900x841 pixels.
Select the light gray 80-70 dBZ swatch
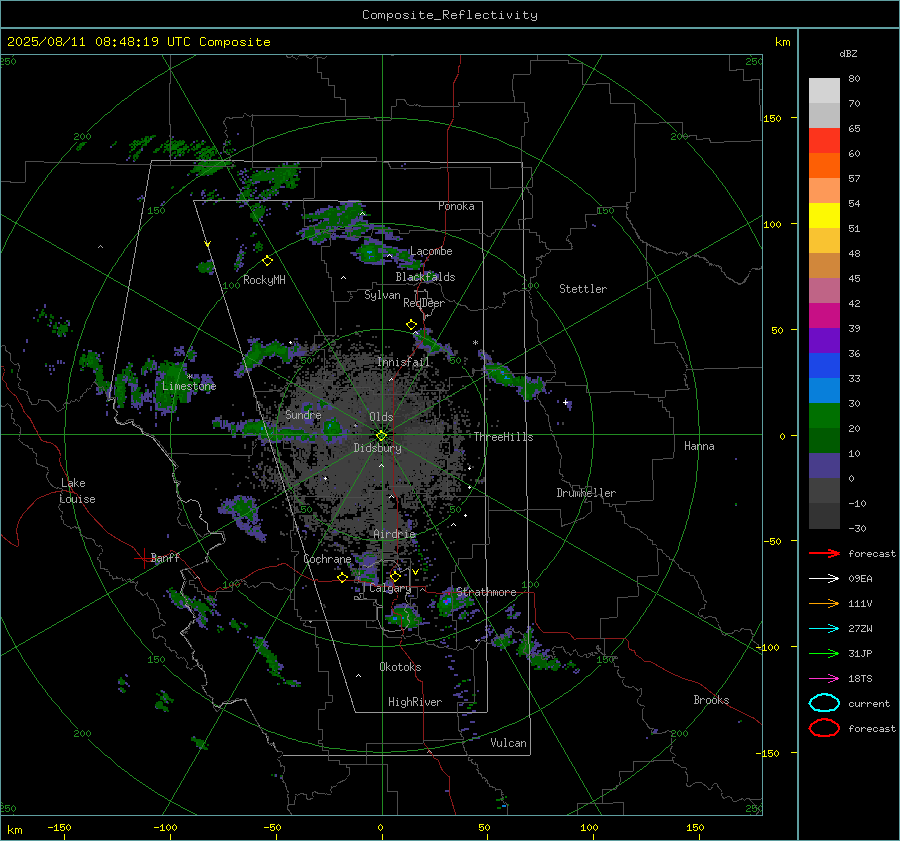click(824, 91)
